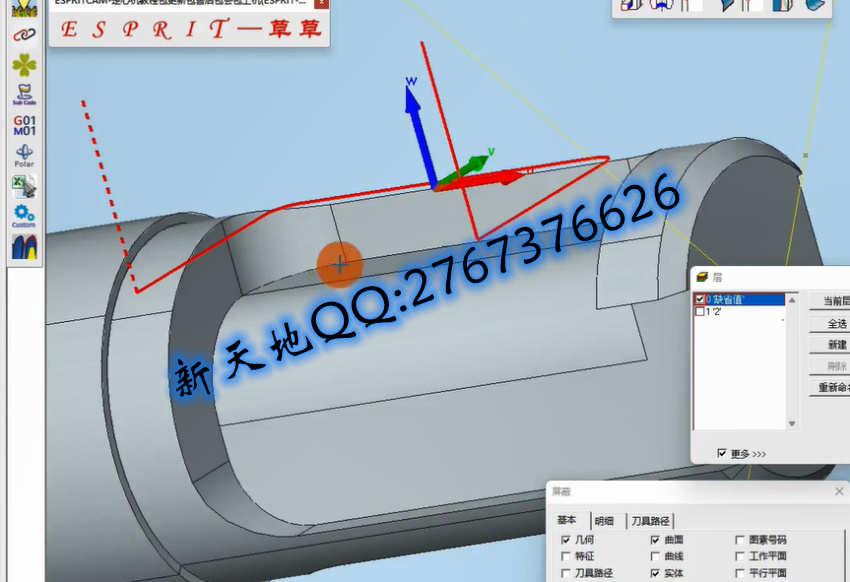Click the green clover icon
The image size is (850, 582).
pos(23,65)
